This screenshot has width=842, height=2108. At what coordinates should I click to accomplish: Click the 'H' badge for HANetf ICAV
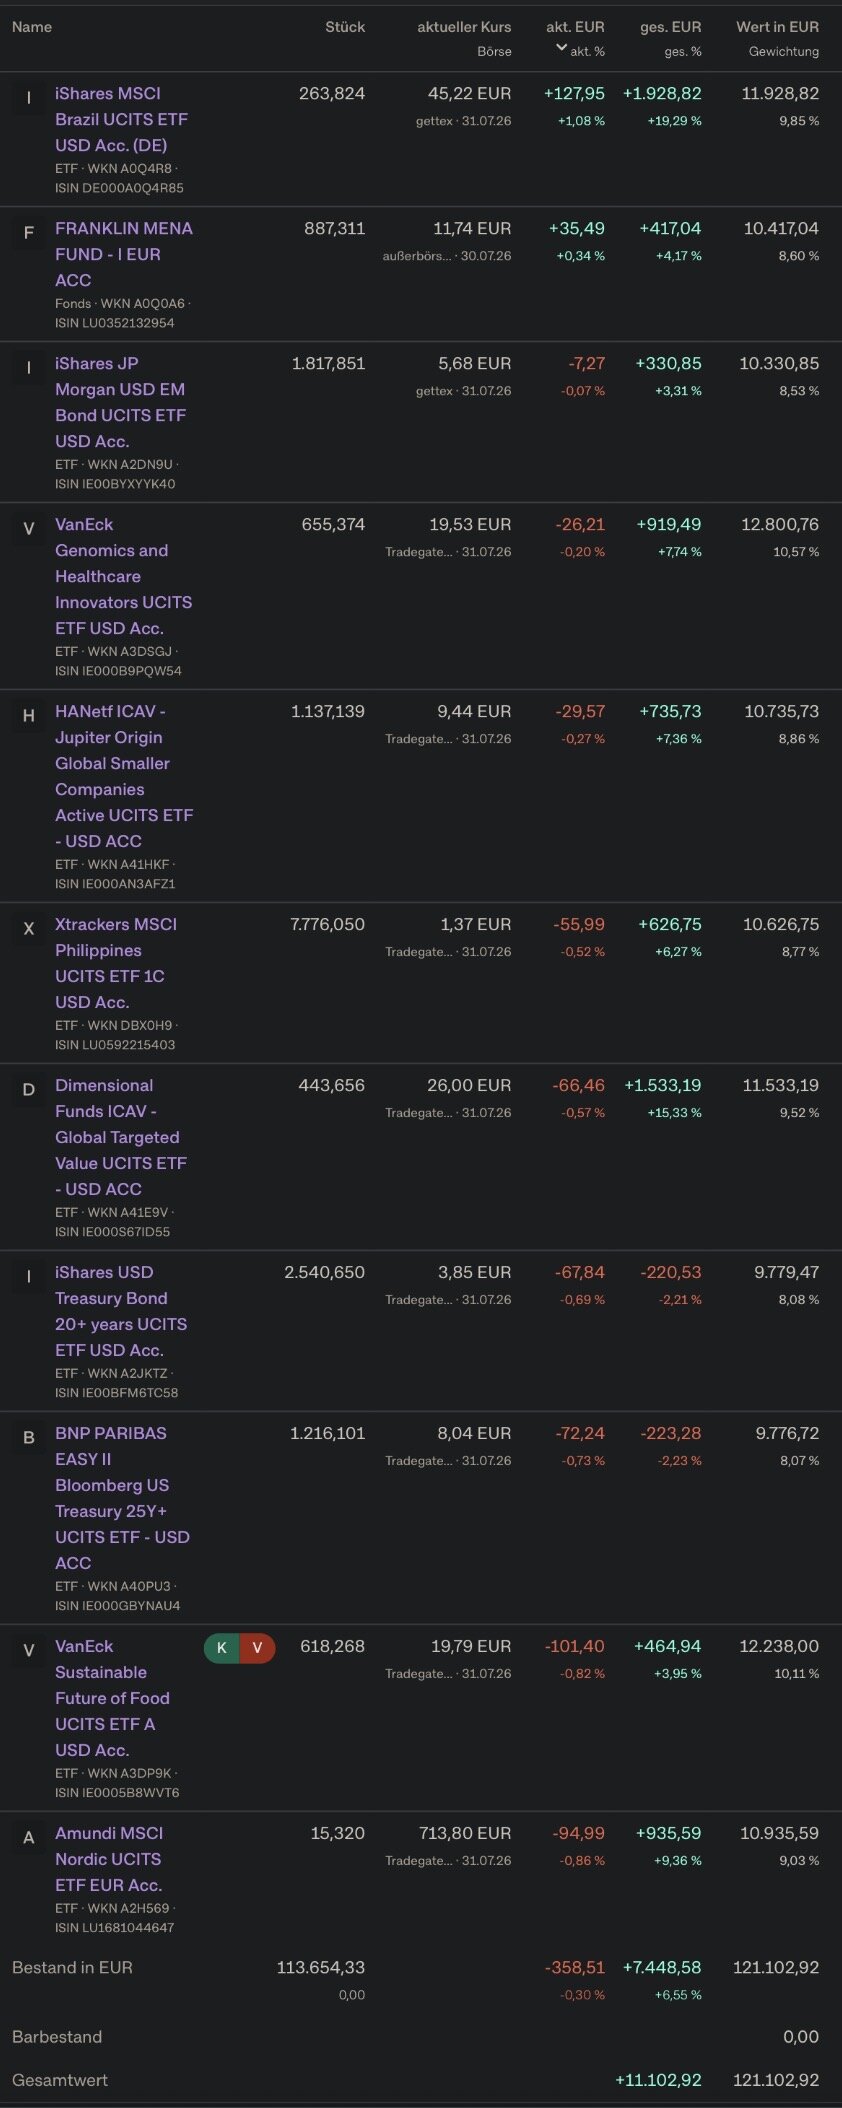click(28, 716)
